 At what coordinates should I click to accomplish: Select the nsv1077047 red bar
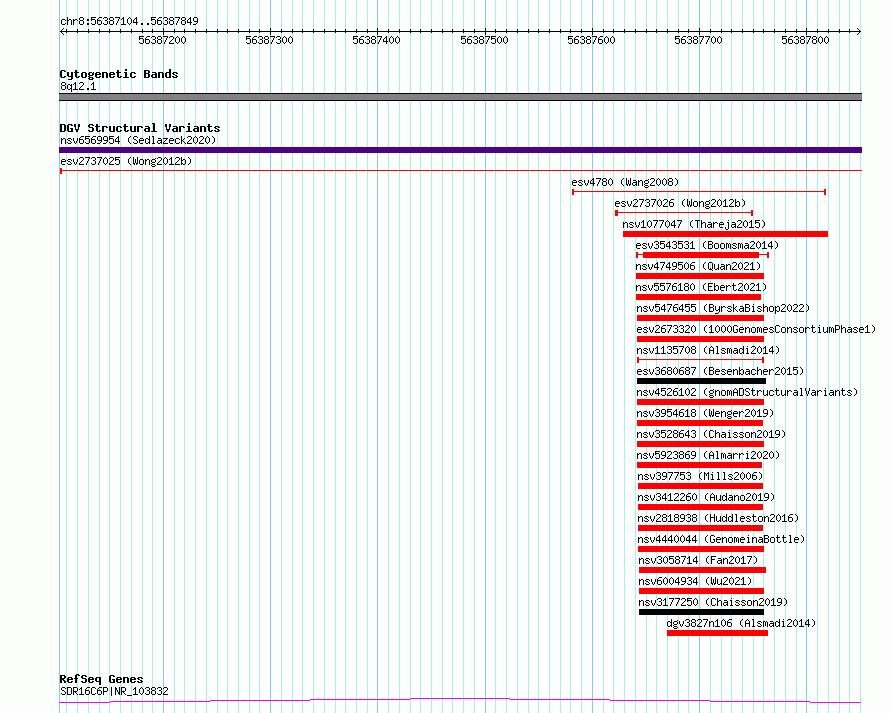click(x=725, y=234)
